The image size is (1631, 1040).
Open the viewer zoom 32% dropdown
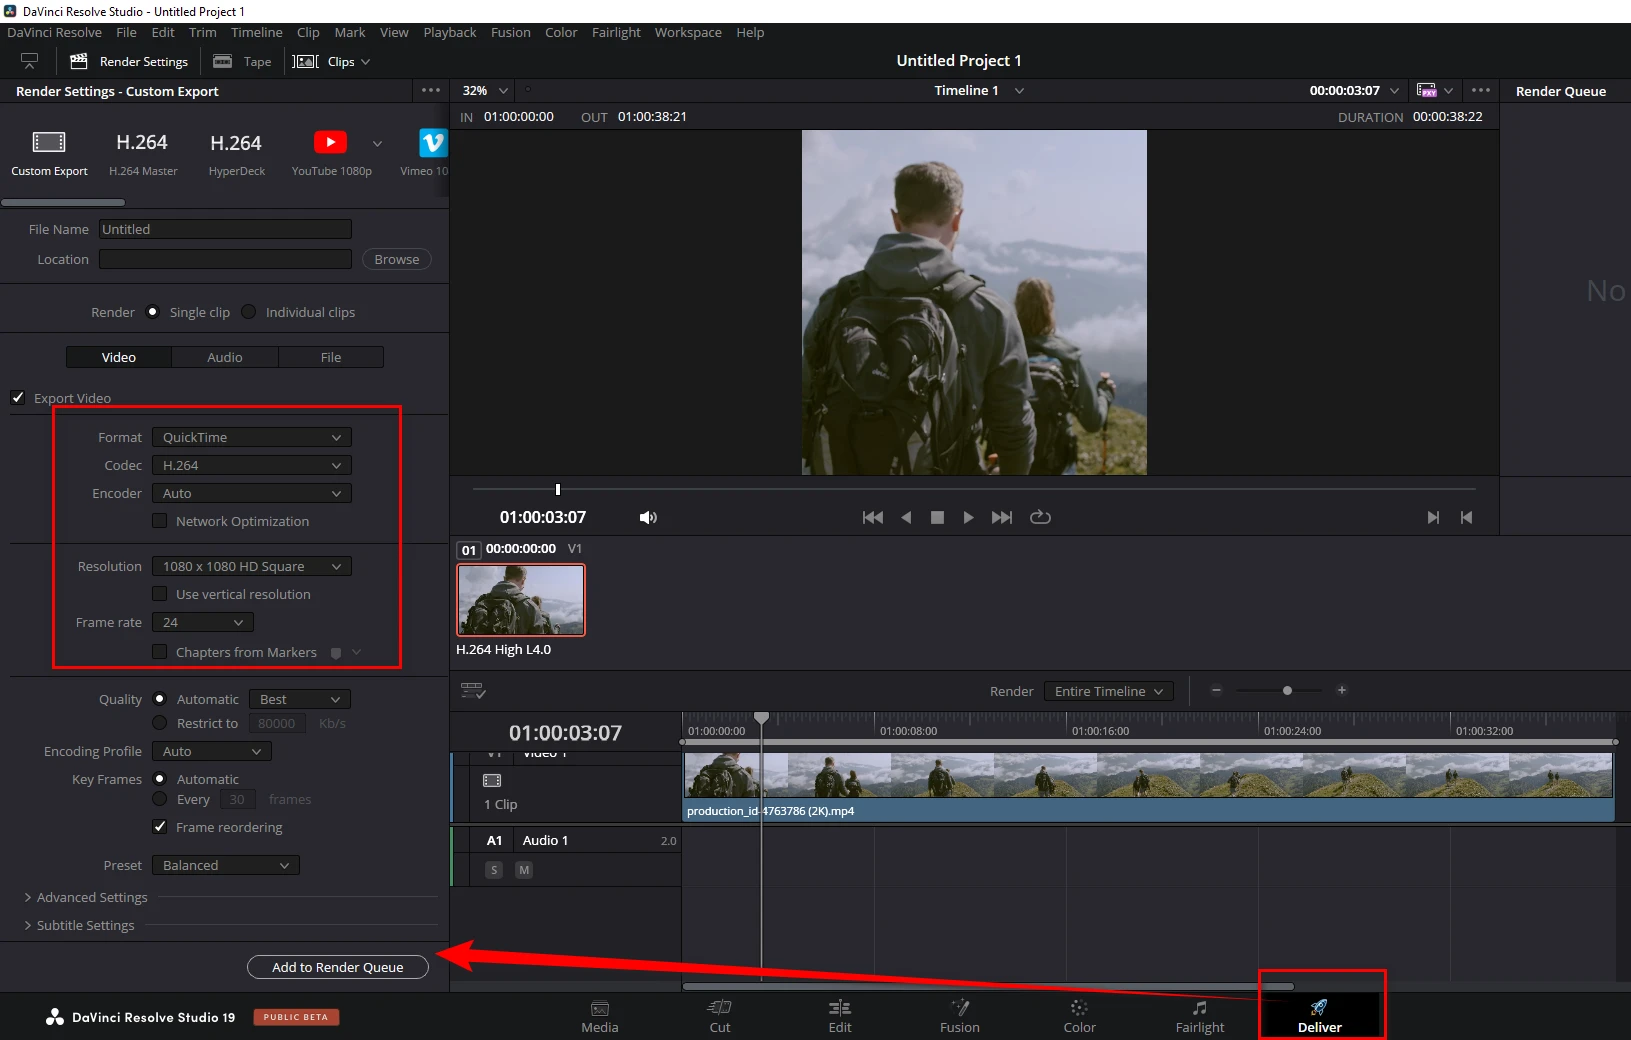(x=485, y=90)
